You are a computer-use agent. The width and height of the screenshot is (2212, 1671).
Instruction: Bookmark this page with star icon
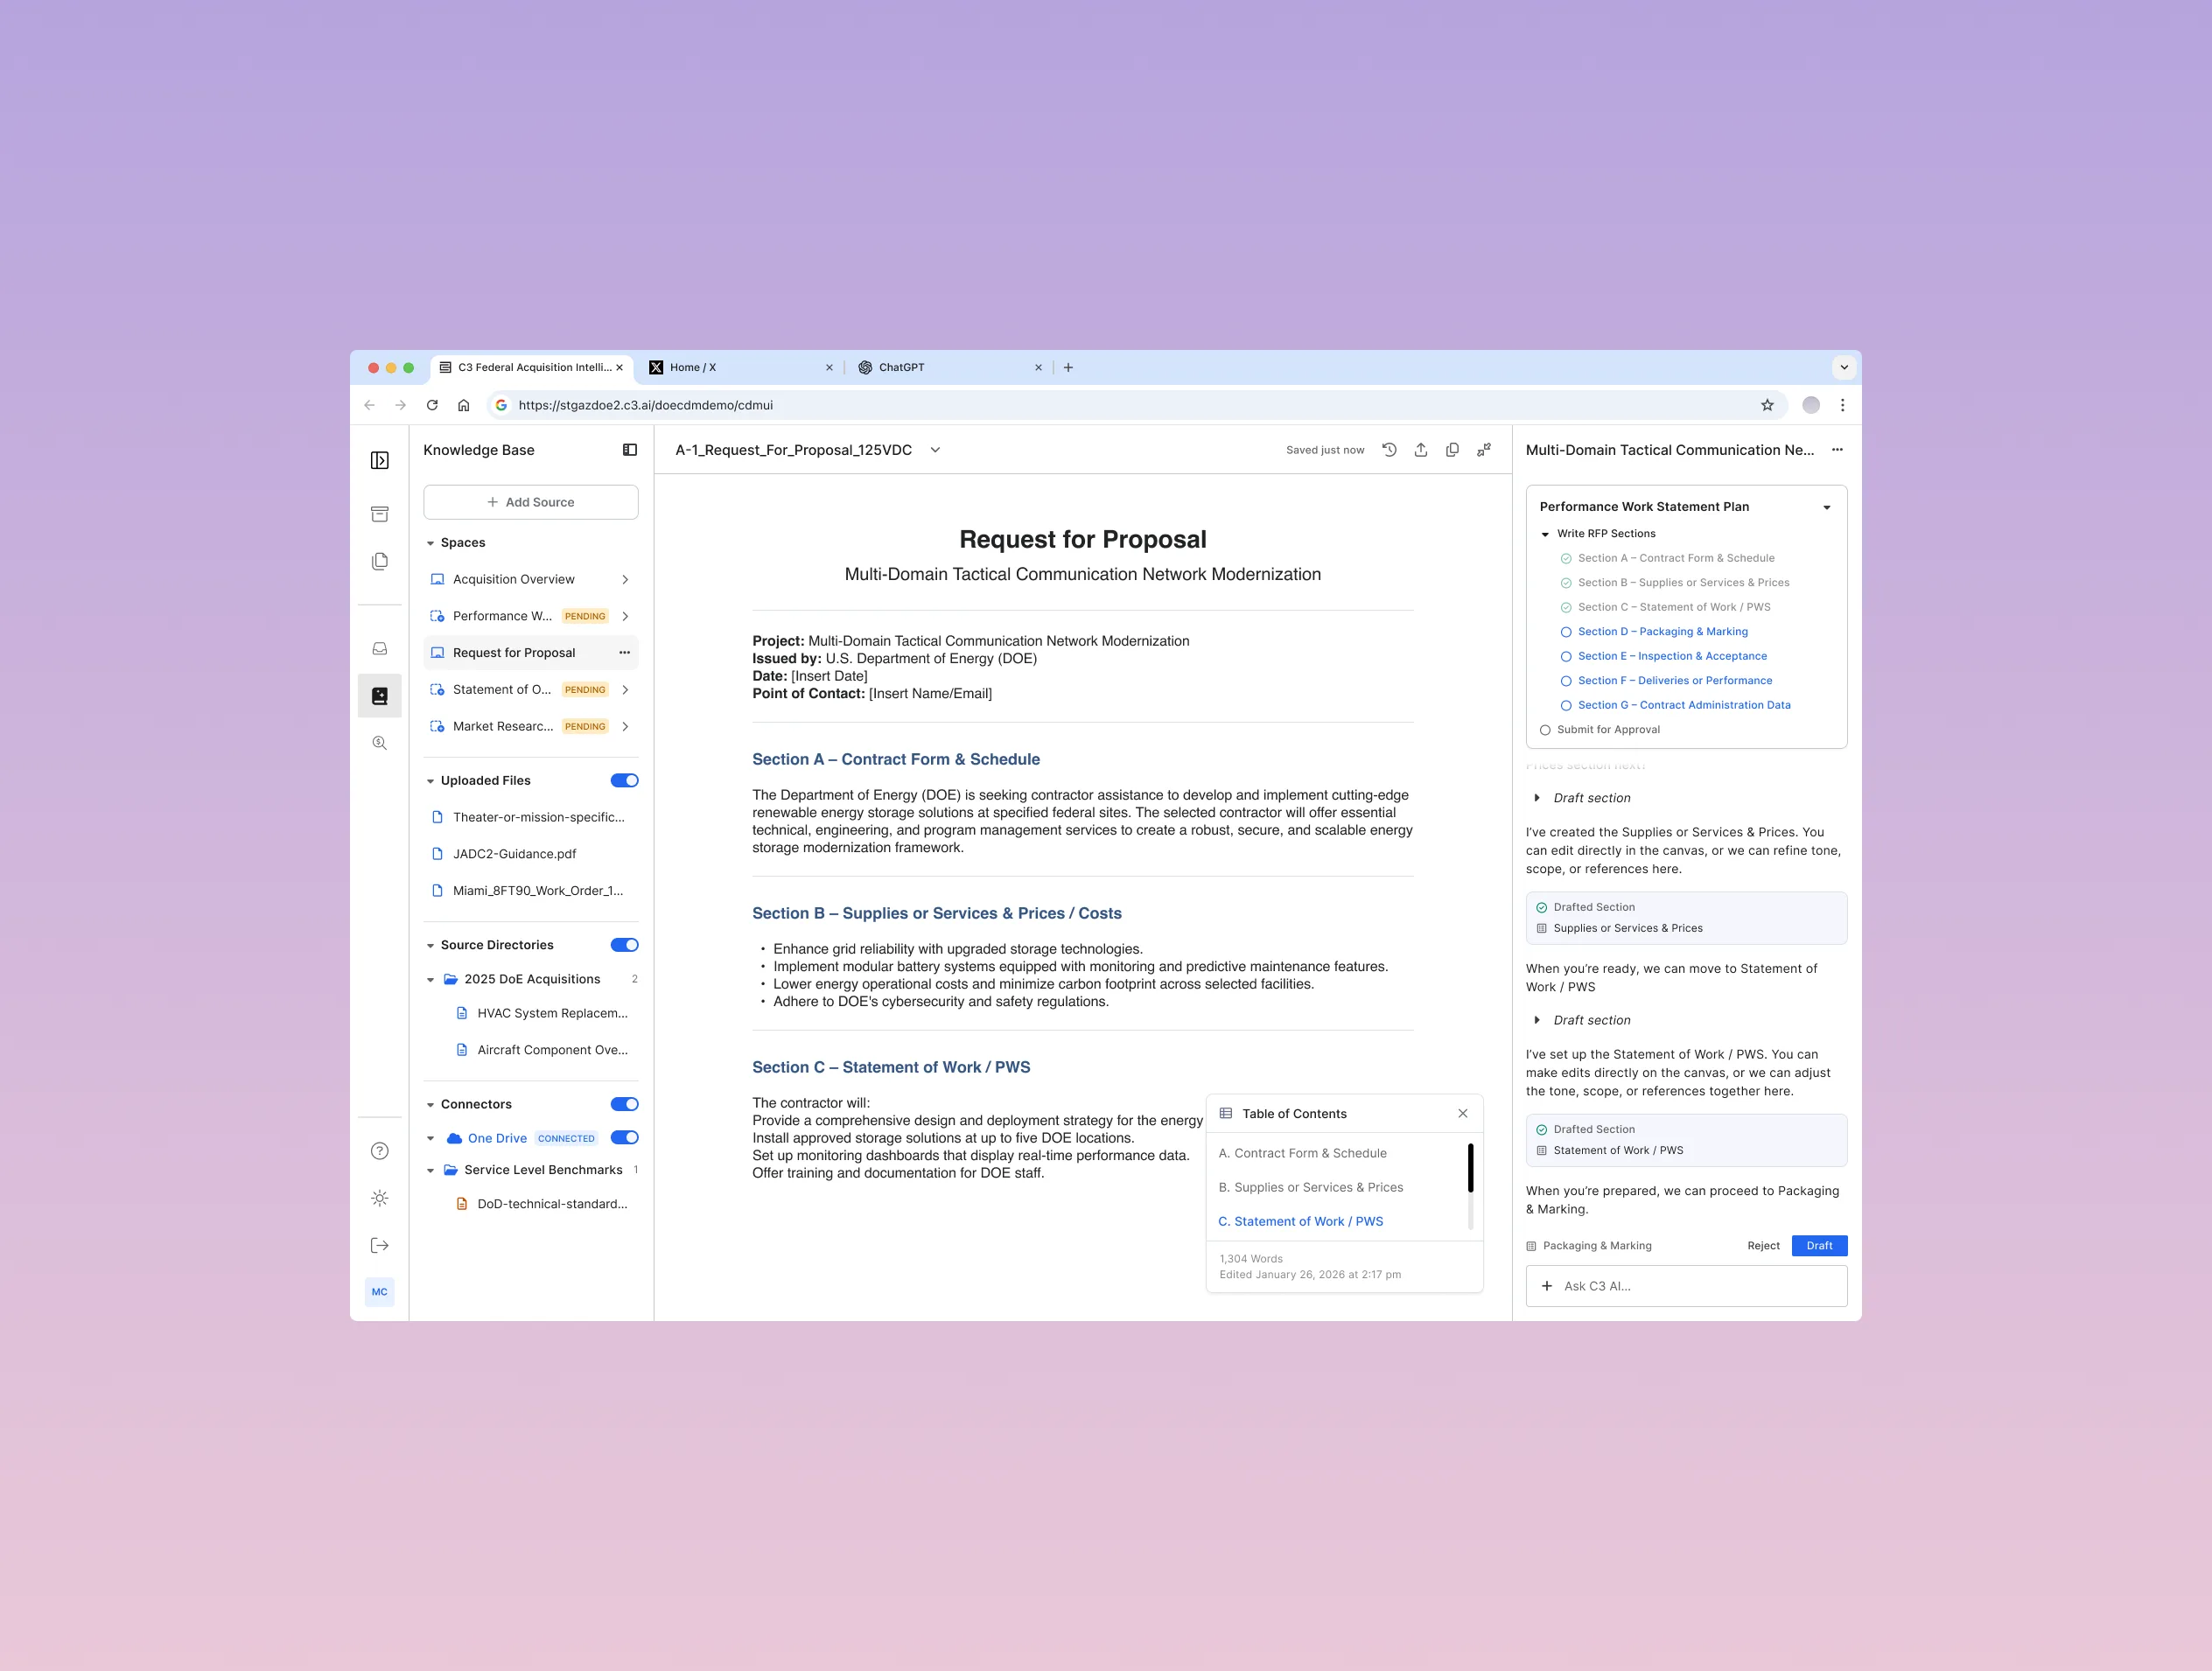(1767, 405)
